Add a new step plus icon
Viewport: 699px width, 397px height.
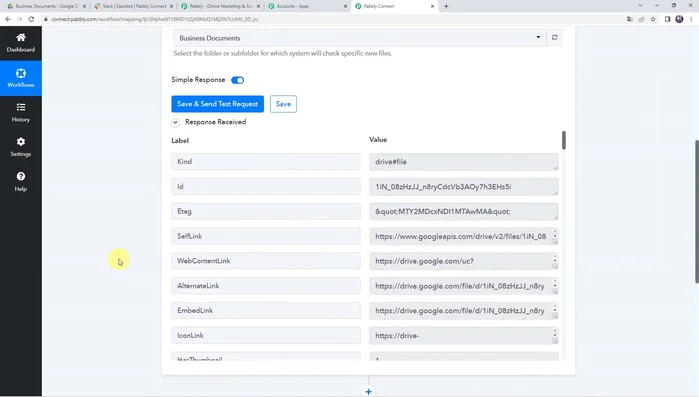pyautogui.click(x=368, y=392)
